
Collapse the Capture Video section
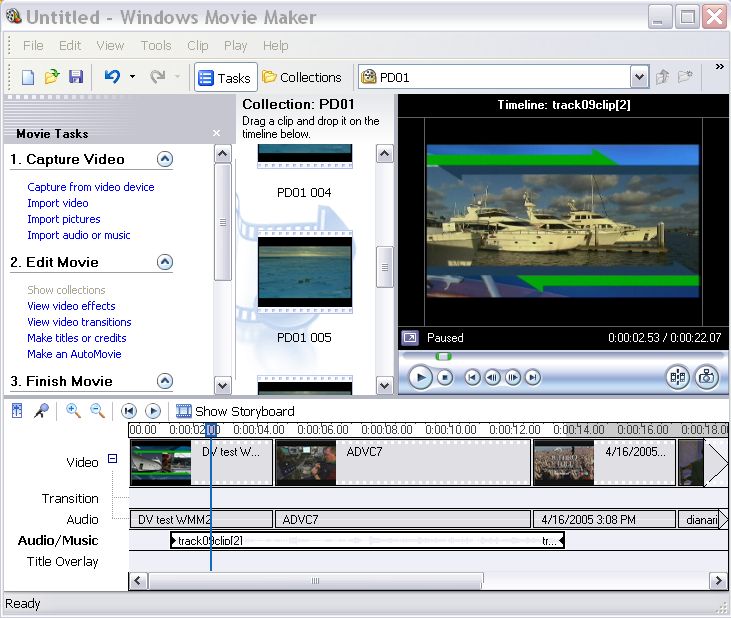(x=165, y=159)
